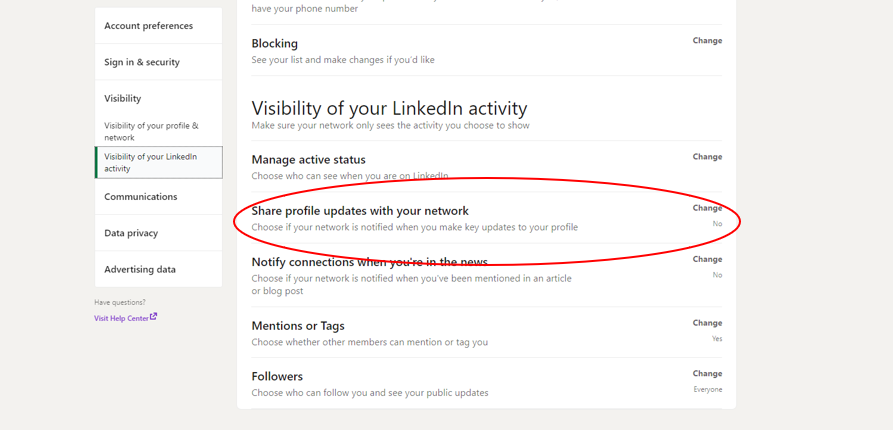Click Change for Notify connections in the news
The height and width of the screenshot is (430, 893).
(707, 259)
